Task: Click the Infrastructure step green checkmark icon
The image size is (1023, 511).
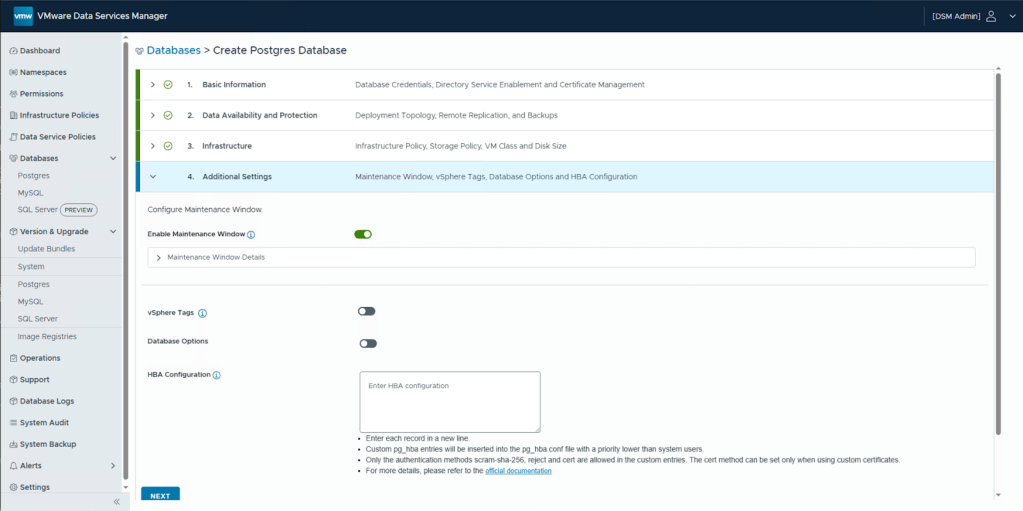Action: point(168,146)
